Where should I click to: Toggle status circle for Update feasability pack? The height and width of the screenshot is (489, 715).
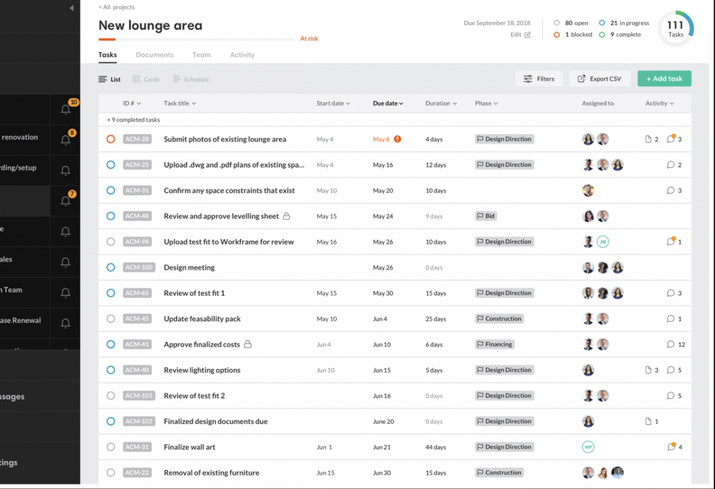click(x=110, y=318)
